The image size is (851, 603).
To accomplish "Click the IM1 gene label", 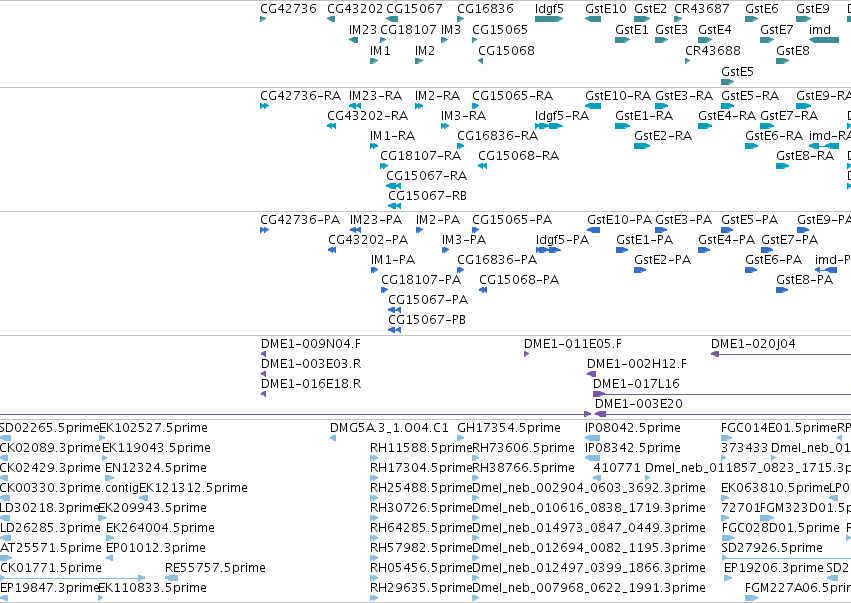I will (380, 50).
